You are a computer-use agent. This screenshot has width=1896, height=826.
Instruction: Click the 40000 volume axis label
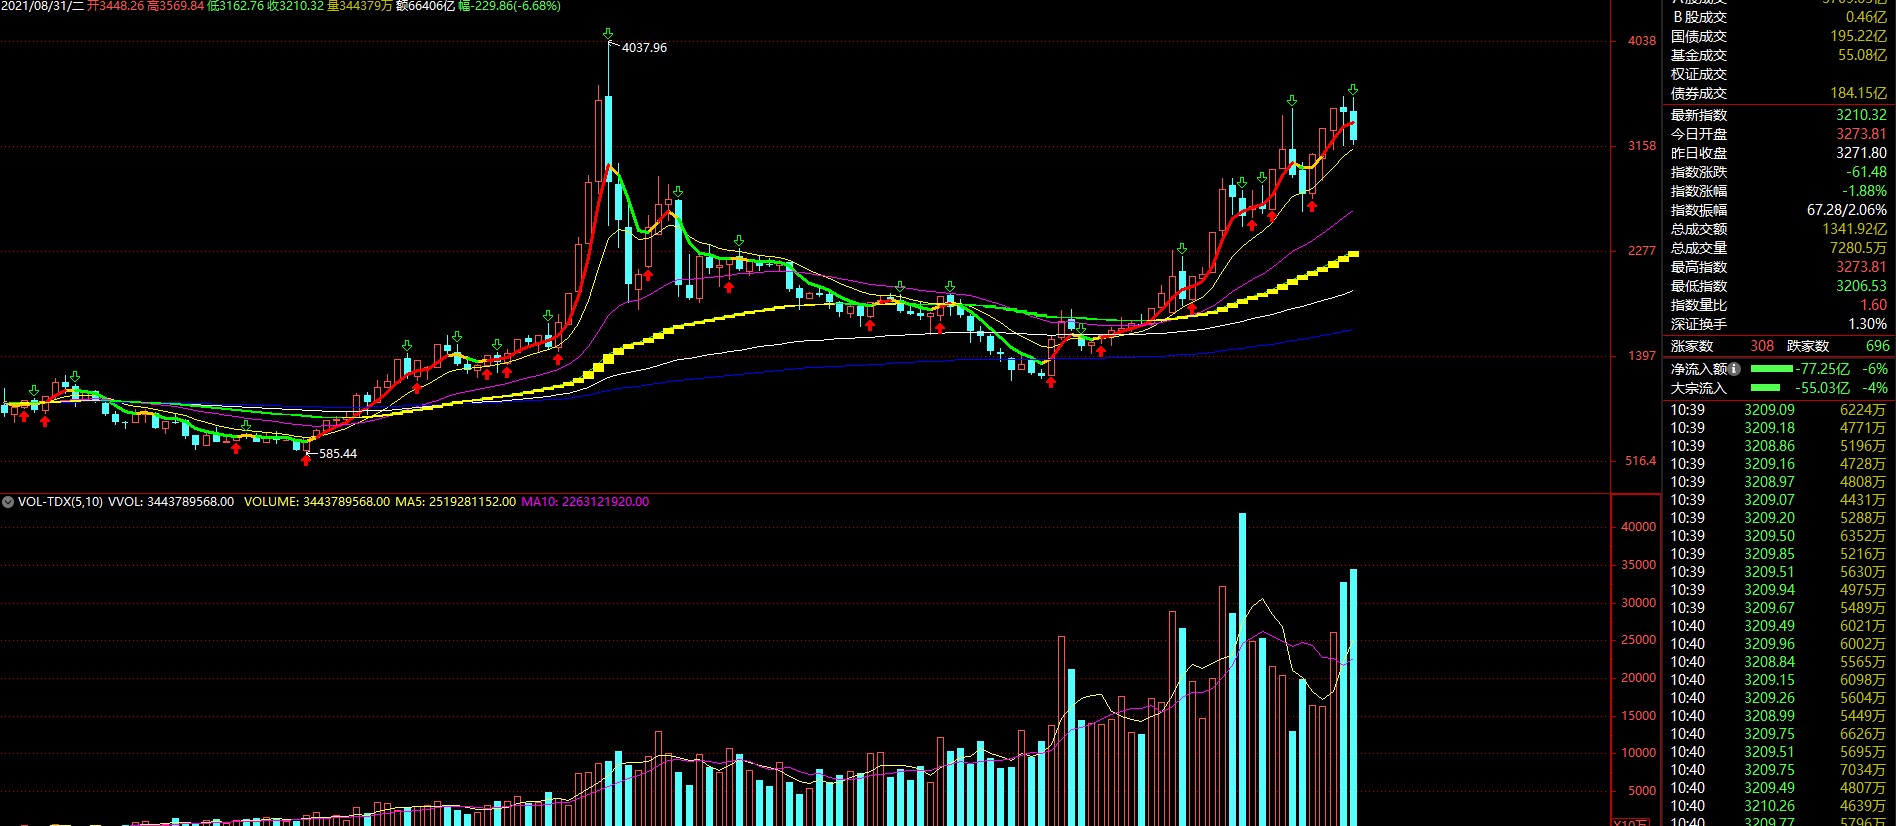click(x=1638, y=527)
